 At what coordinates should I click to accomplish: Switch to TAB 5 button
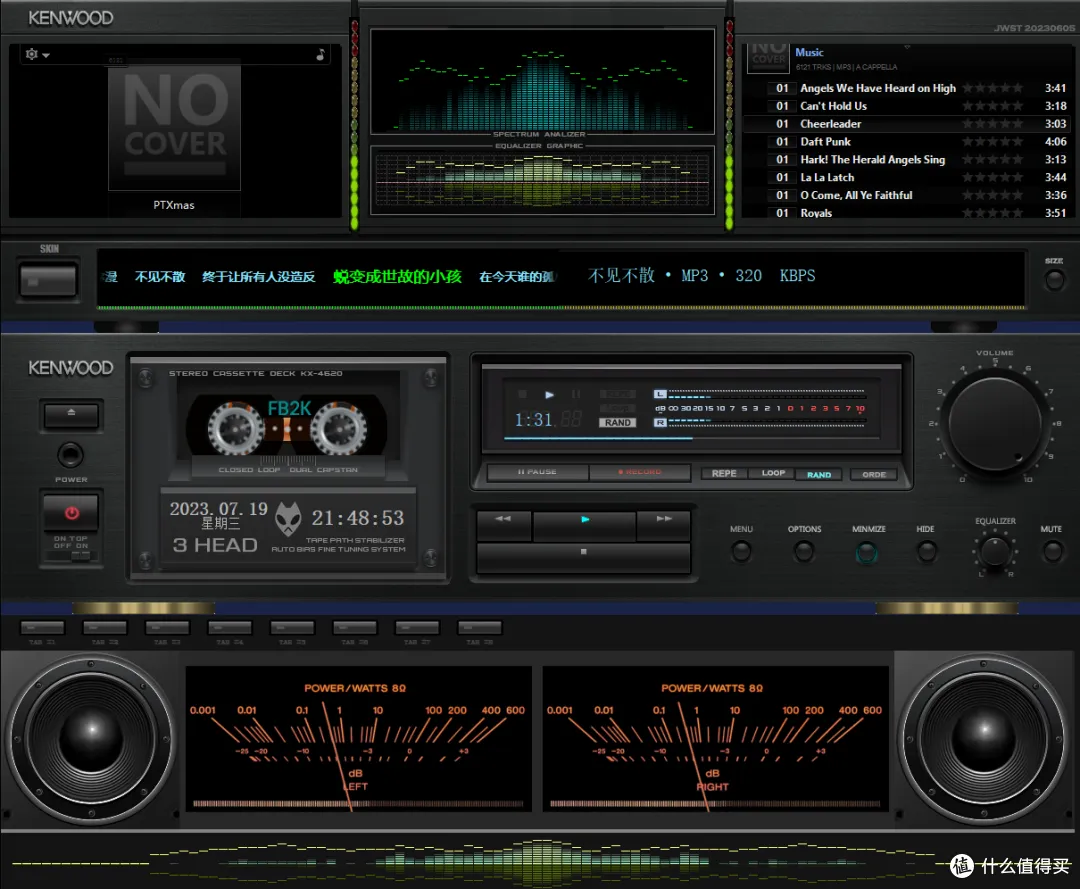(292, 627)
